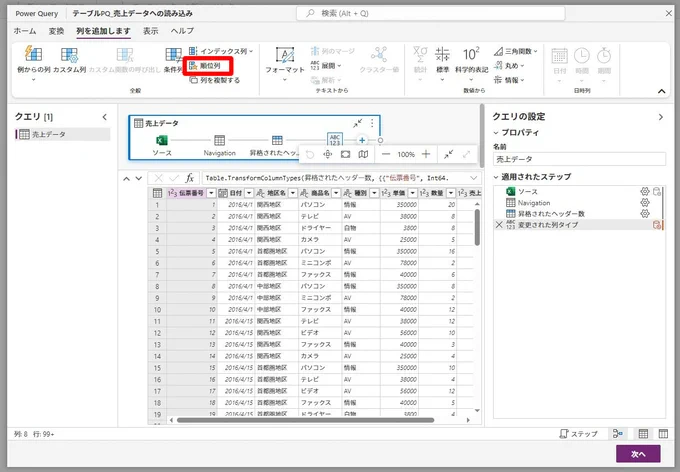Click the collapse all diagram icon
The image size is (680, 472).
[x=448, y=154]
